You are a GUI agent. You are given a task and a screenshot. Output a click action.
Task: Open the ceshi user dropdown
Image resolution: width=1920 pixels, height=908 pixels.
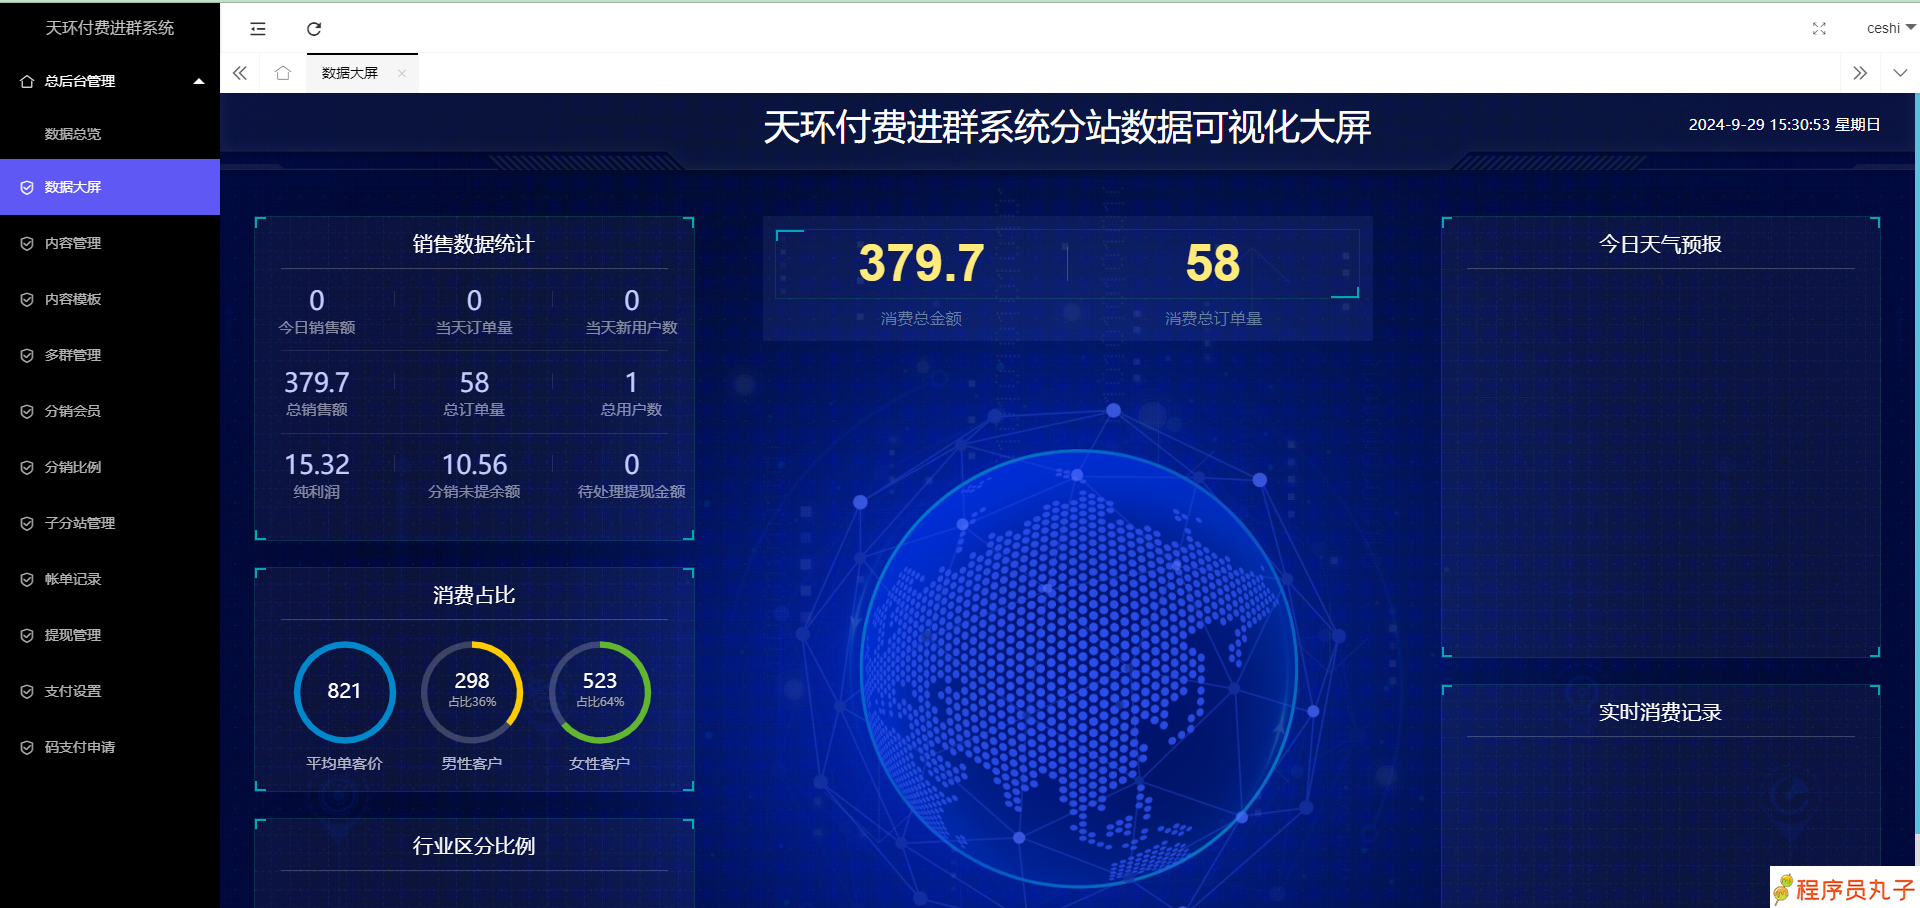coord(1890,28)
